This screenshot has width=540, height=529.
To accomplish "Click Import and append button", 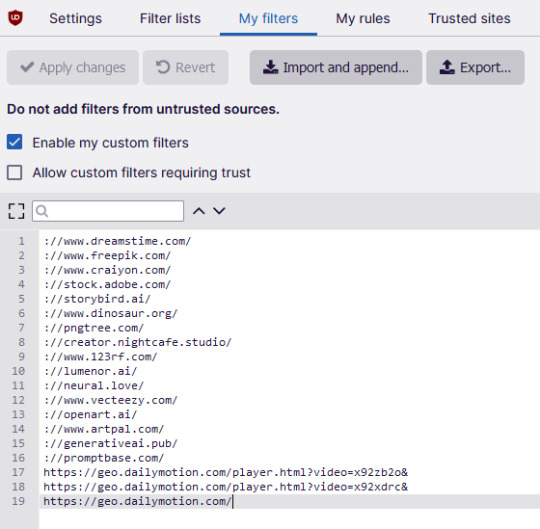I will (336, 68).
